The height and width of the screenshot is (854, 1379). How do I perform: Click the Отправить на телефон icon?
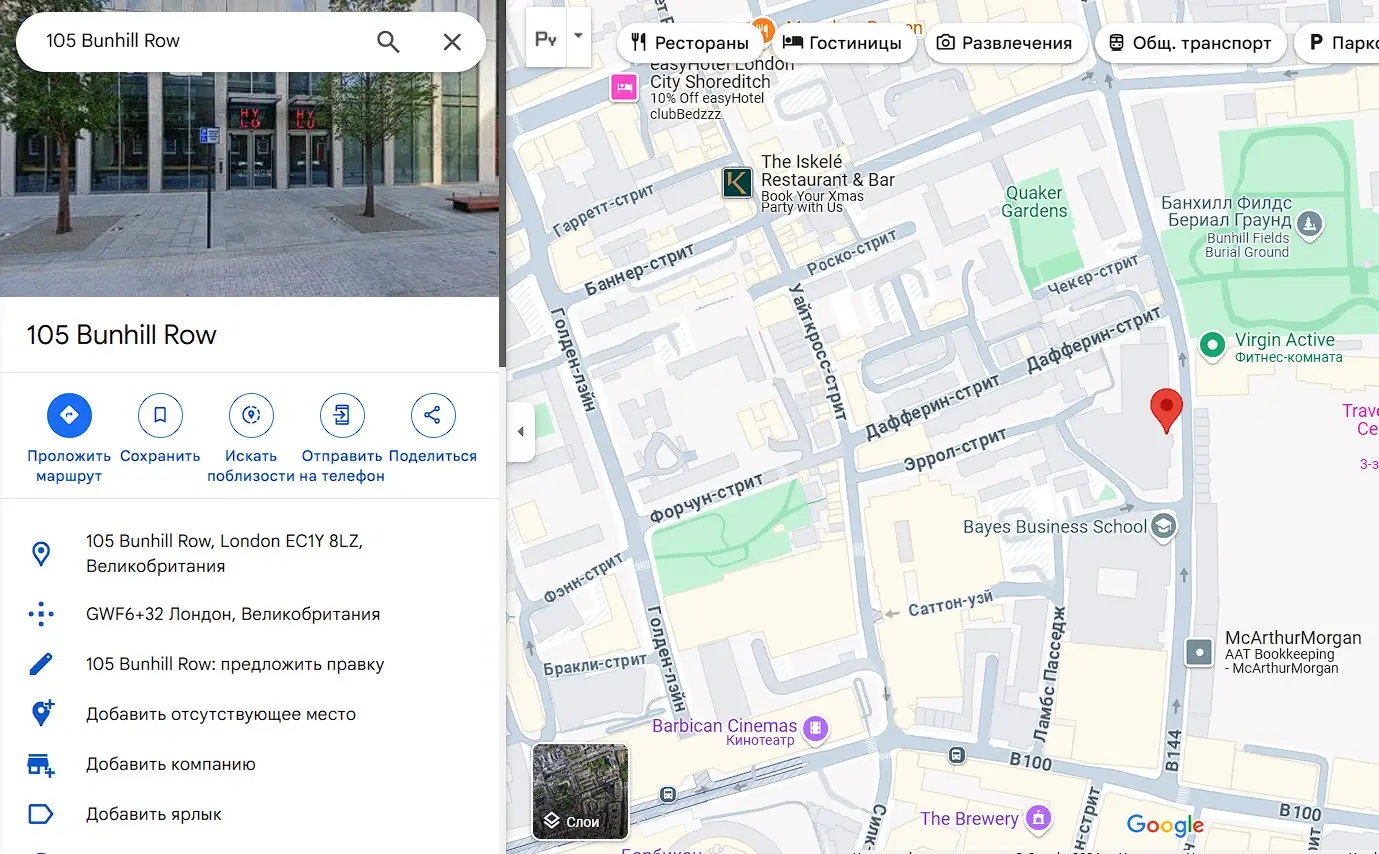pyautogui.click(x=341, y=414)
